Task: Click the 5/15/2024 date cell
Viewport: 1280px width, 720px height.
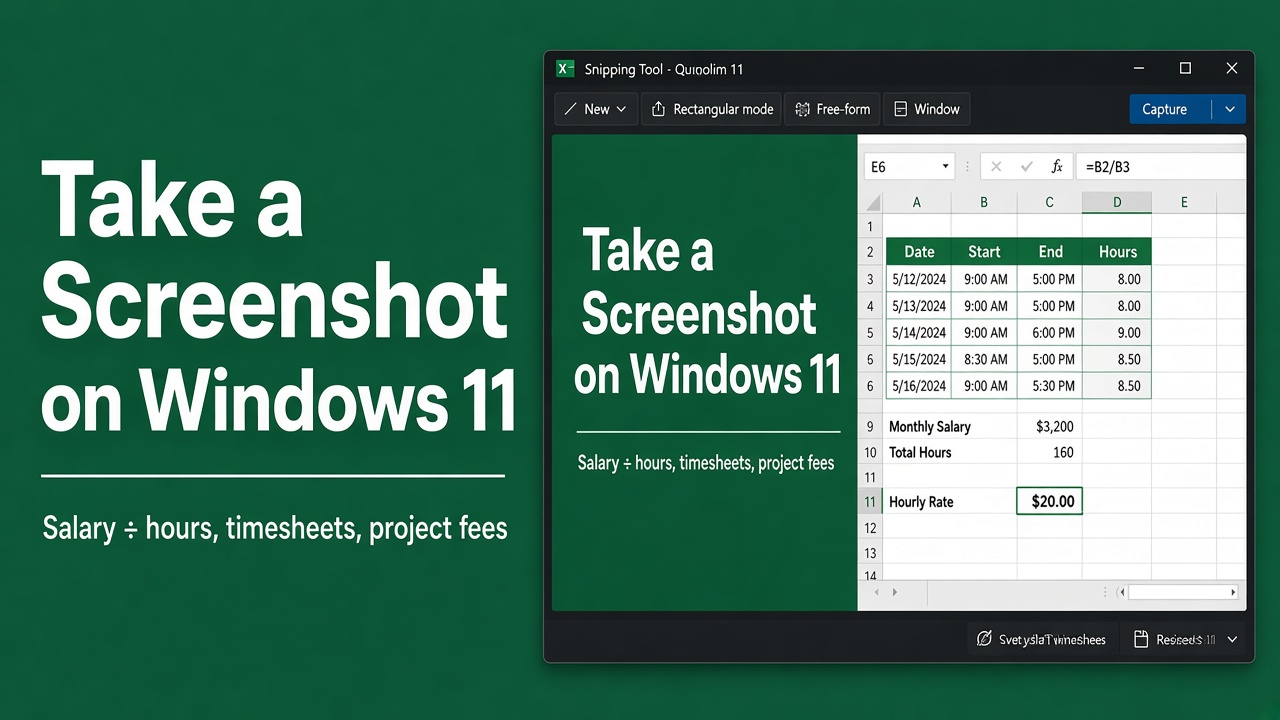Action: [918, 359]
